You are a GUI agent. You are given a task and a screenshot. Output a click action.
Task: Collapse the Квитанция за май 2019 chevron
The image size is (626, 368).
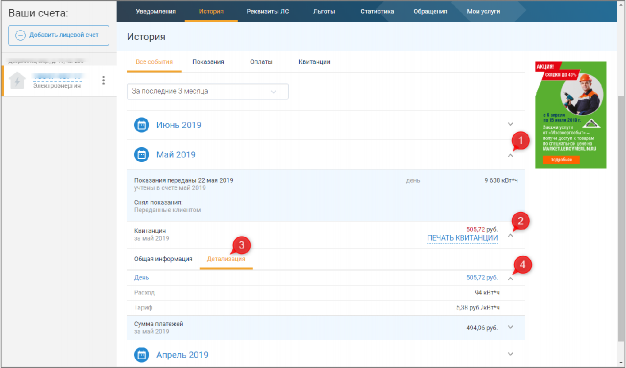[510, 236]
